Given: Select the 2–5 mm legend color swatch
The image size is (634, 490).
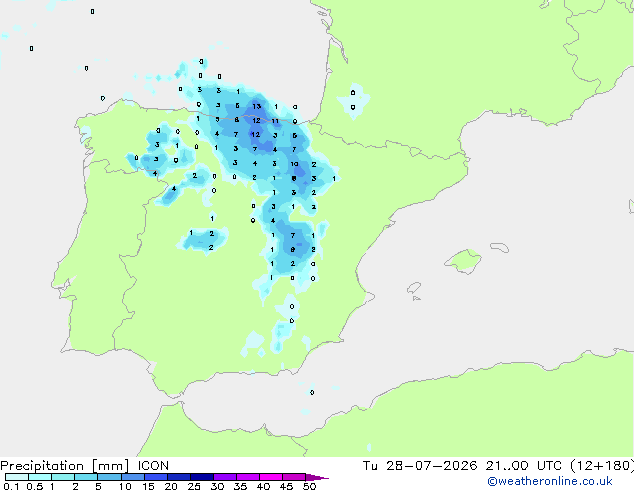Looking at the screenshot, I should pyautogui.click(x=86, y=477).
